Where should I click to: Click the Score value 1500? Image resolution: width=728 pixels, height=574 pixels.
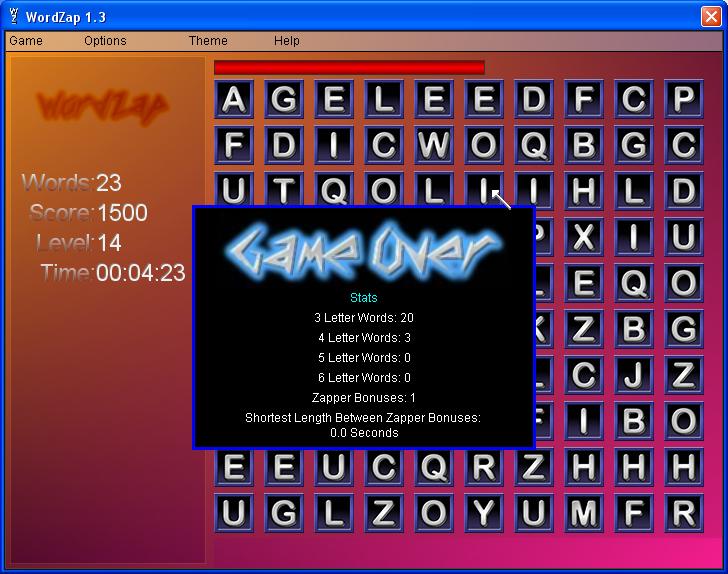123,213
